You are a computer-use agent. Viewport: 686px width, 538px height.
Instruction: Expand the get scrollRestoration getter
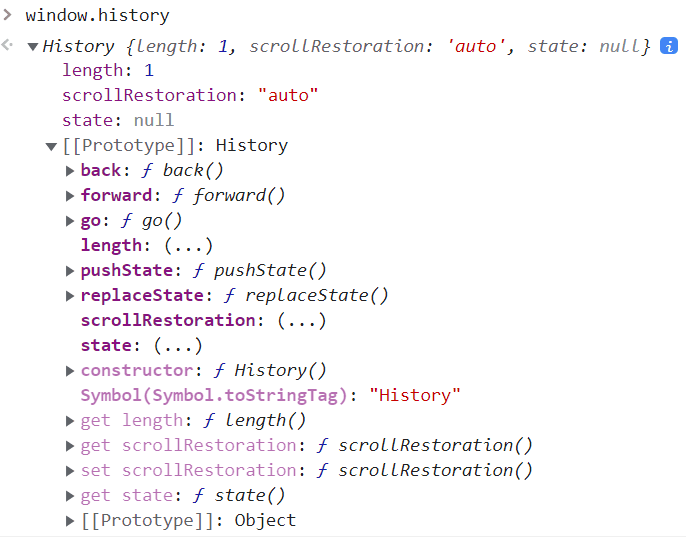70,446
